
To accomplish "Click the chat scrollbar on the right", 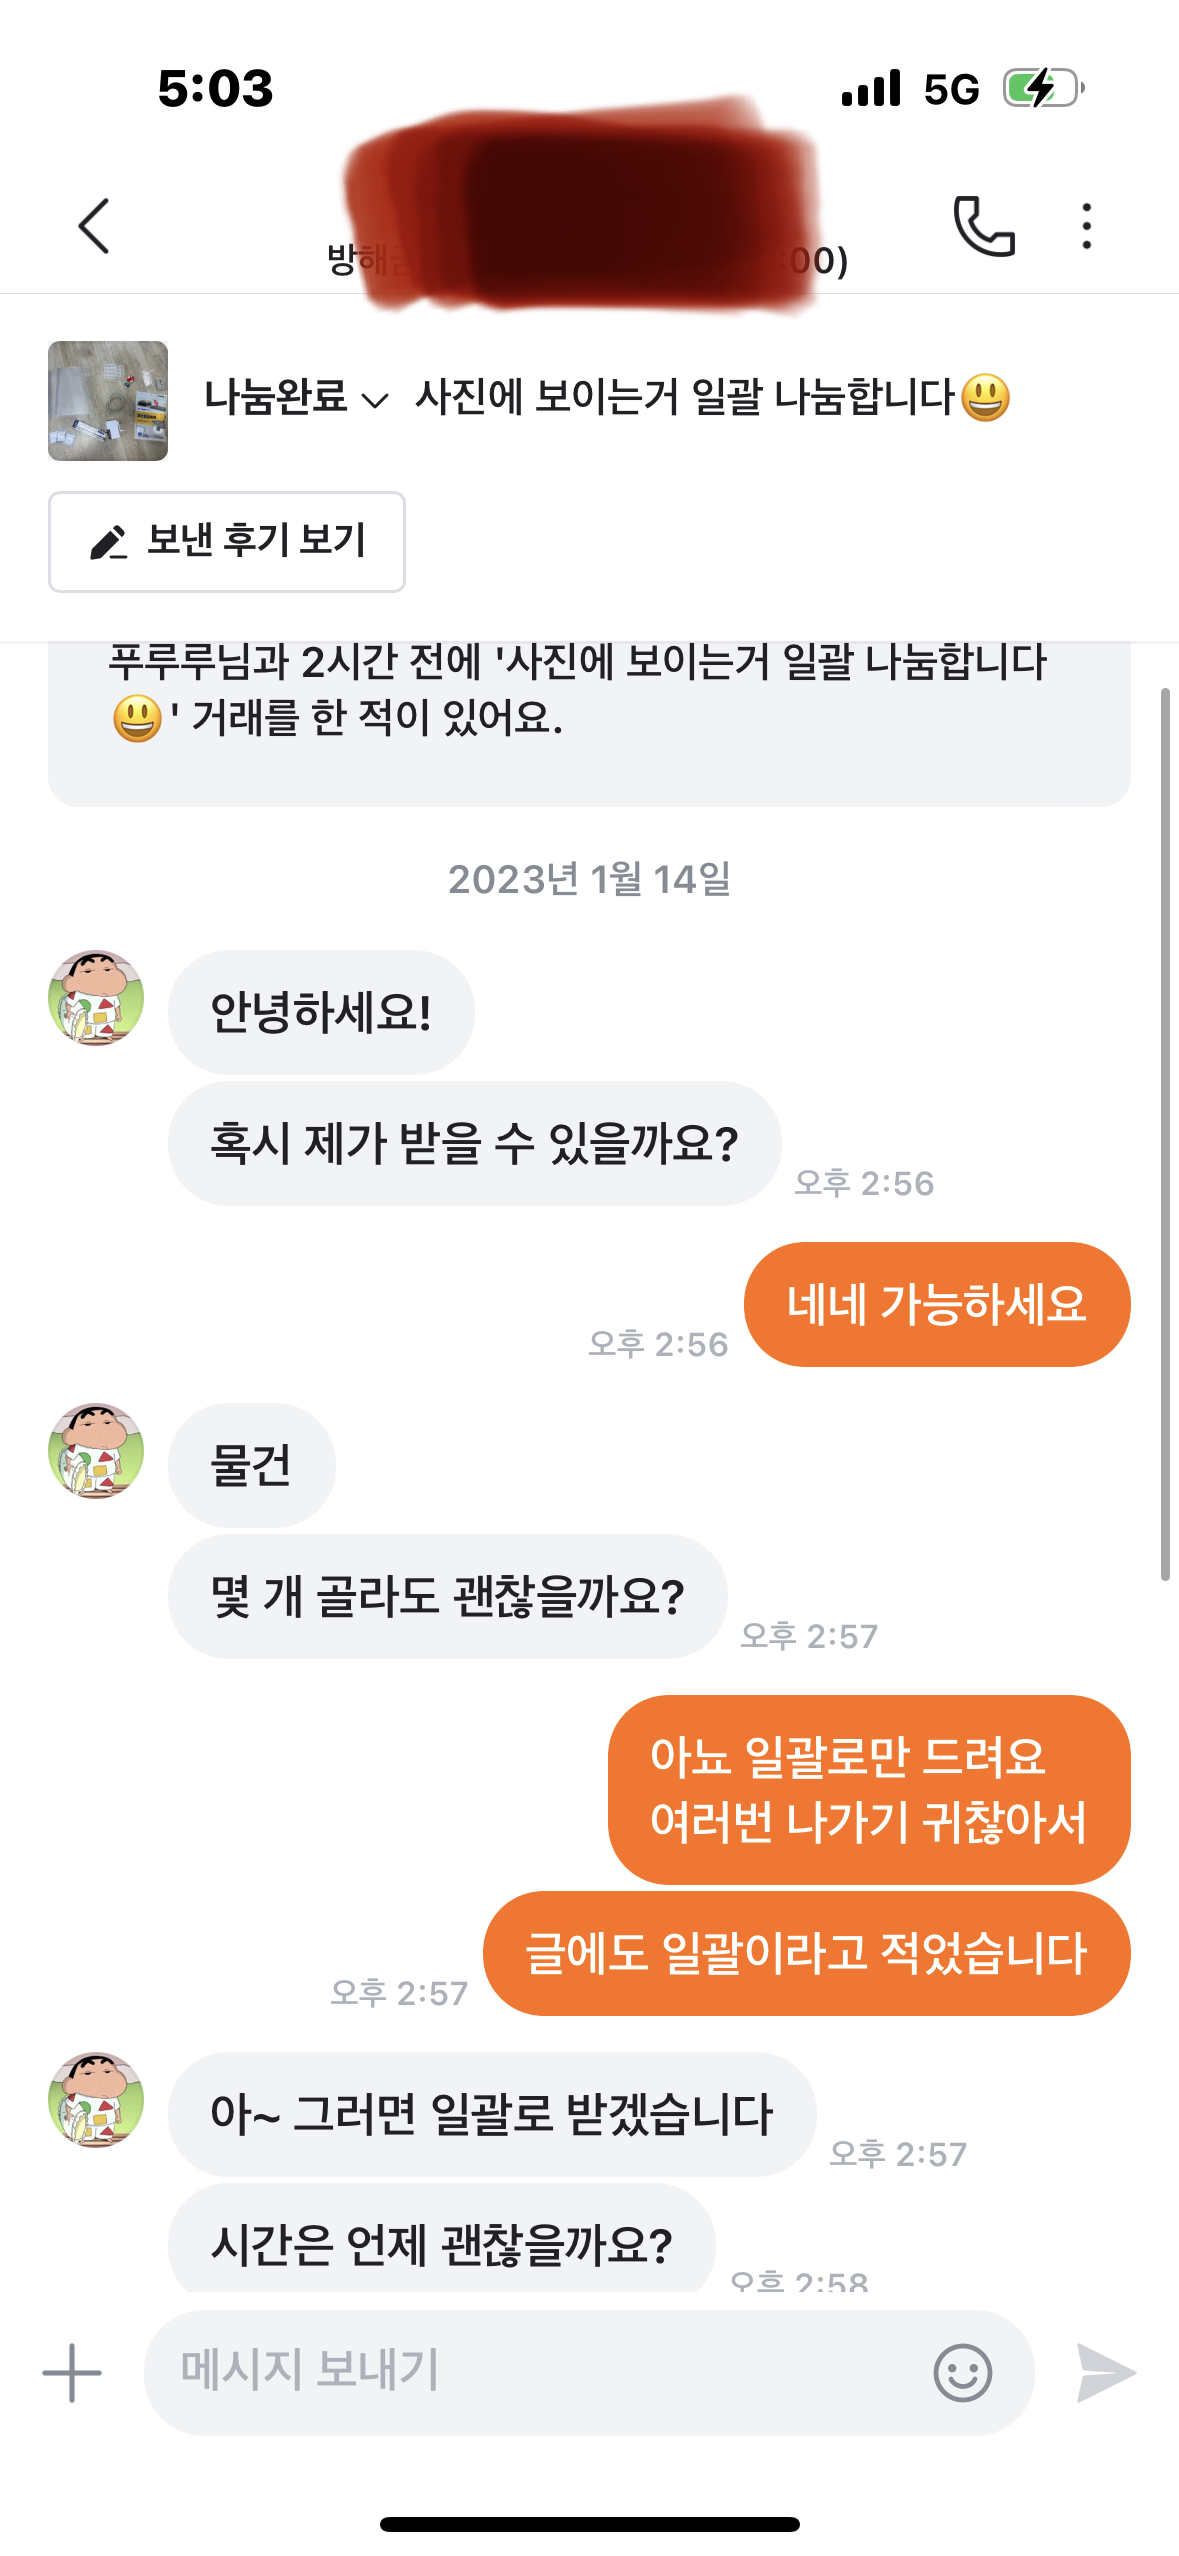I will coord(1165,1130).
